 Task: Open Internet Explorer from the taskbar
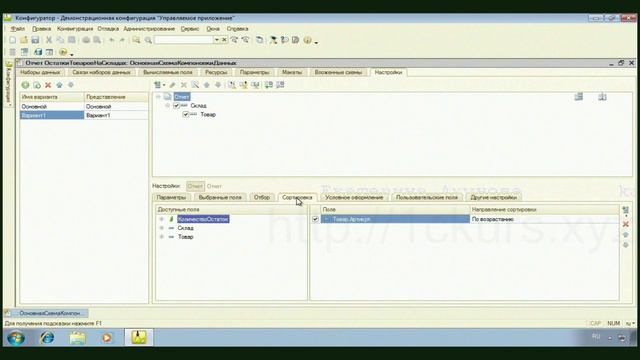[x=47, y=338]
